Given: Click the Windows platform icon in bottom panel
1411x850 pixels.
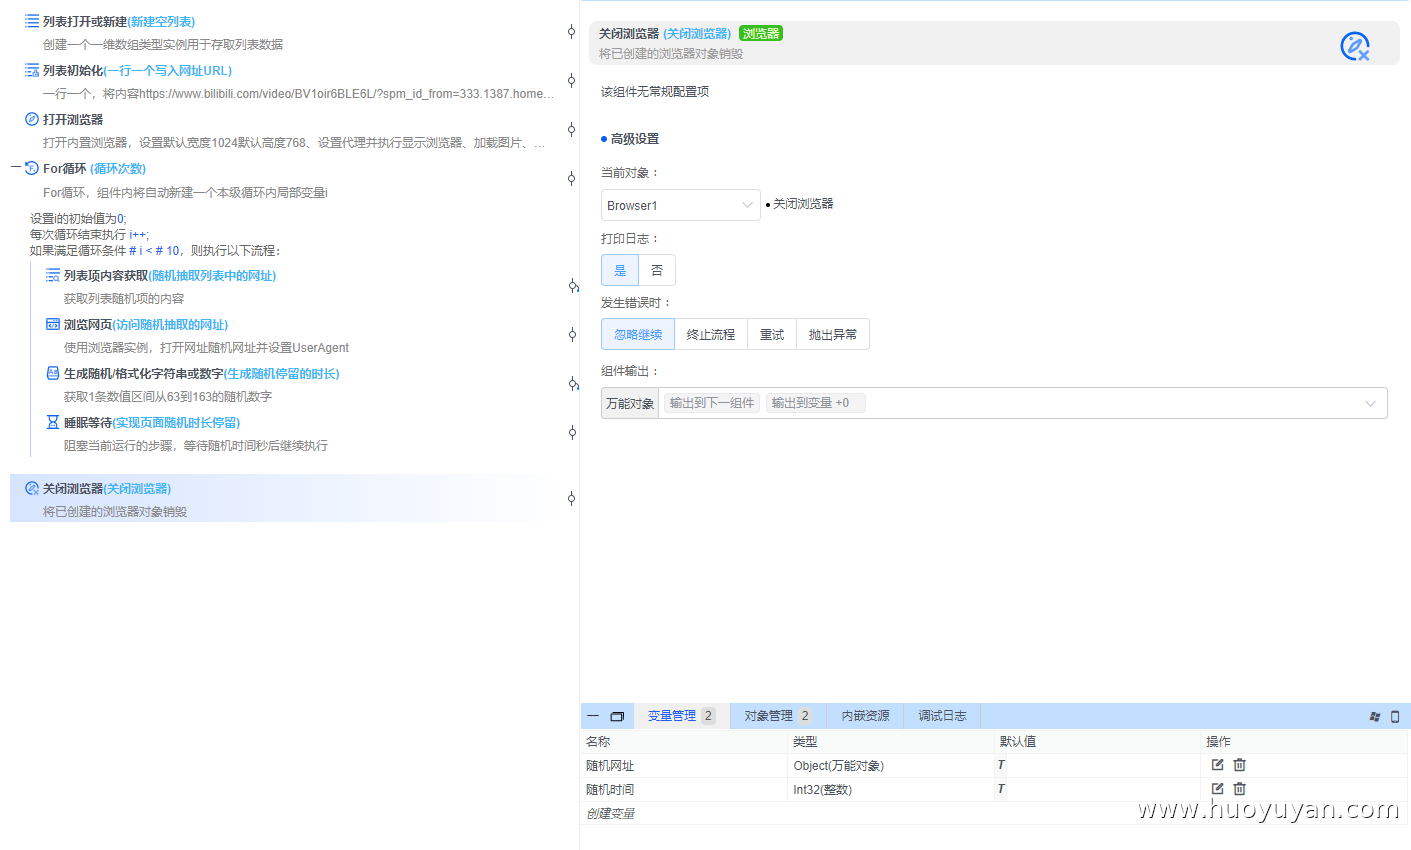Looking at the screenshot, I should click(1375, 716).
